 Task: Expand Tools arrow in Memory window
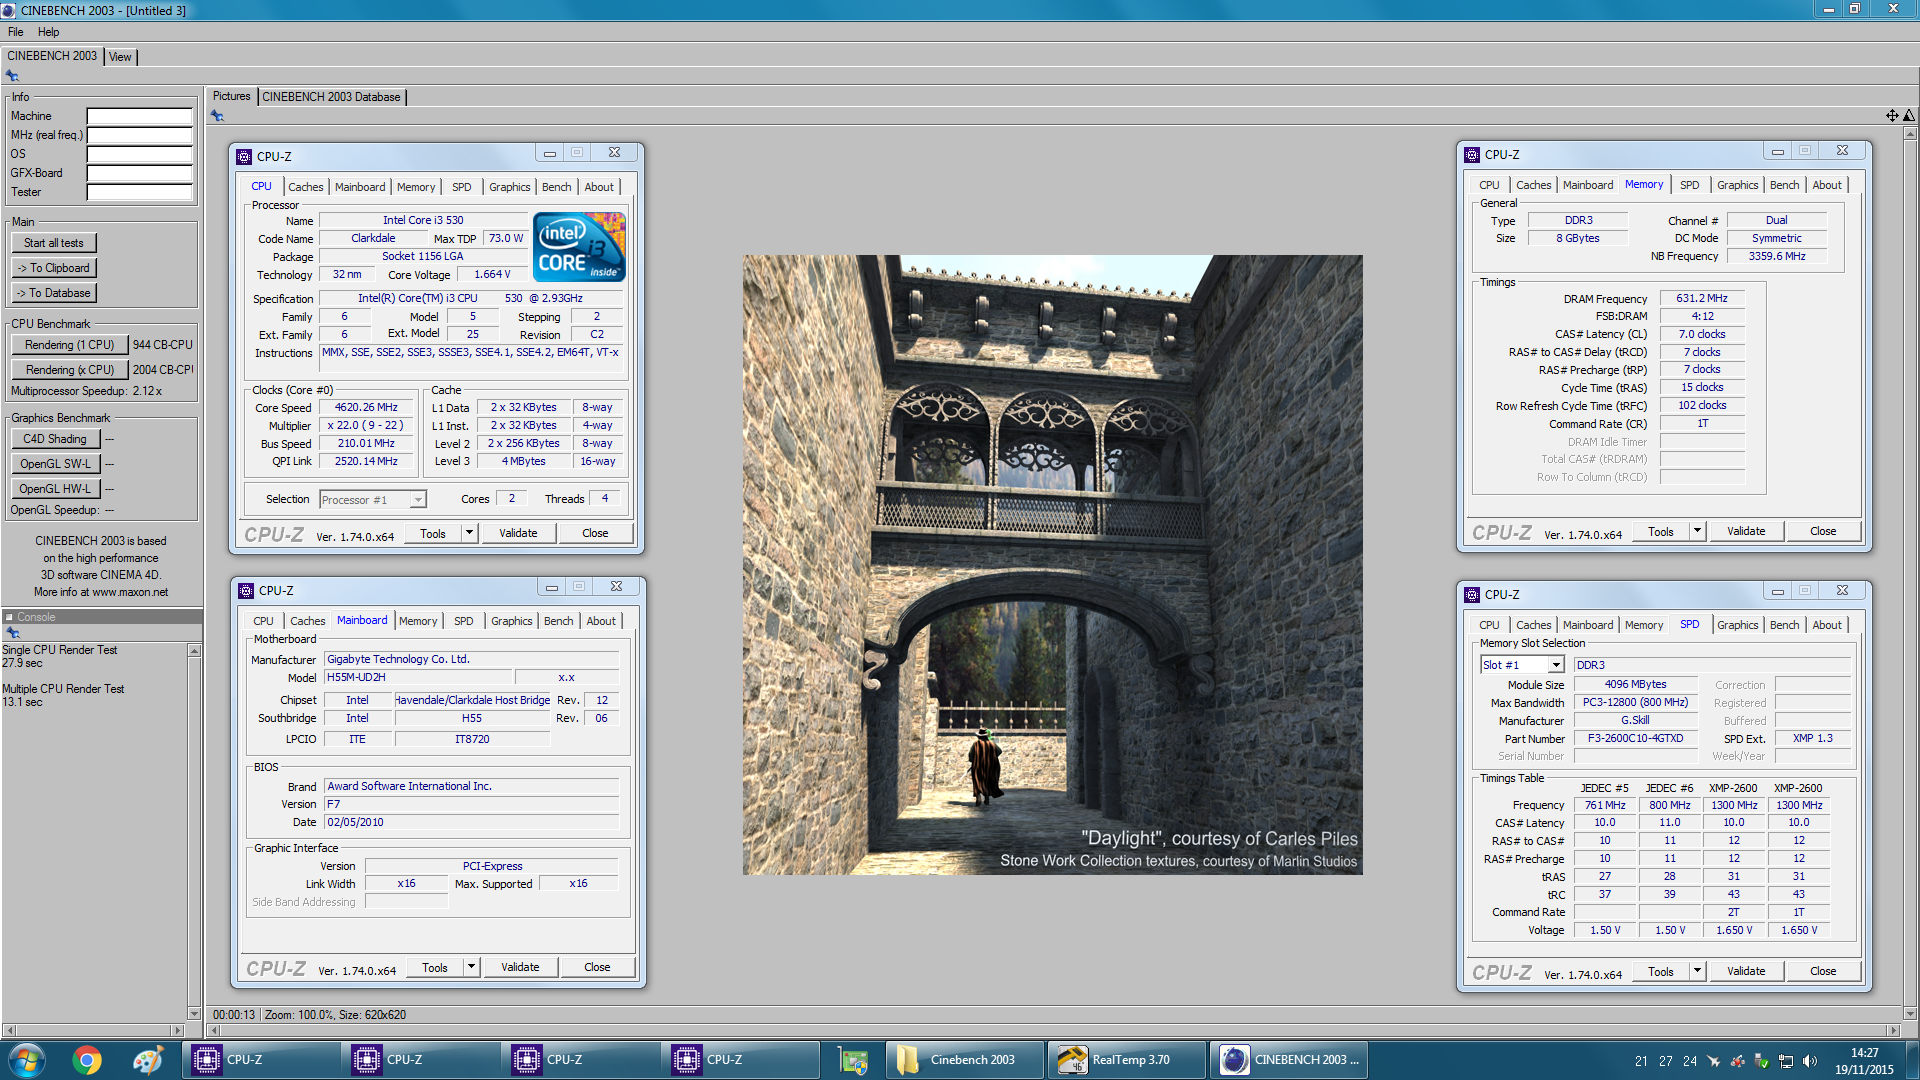pos(1697,531)
